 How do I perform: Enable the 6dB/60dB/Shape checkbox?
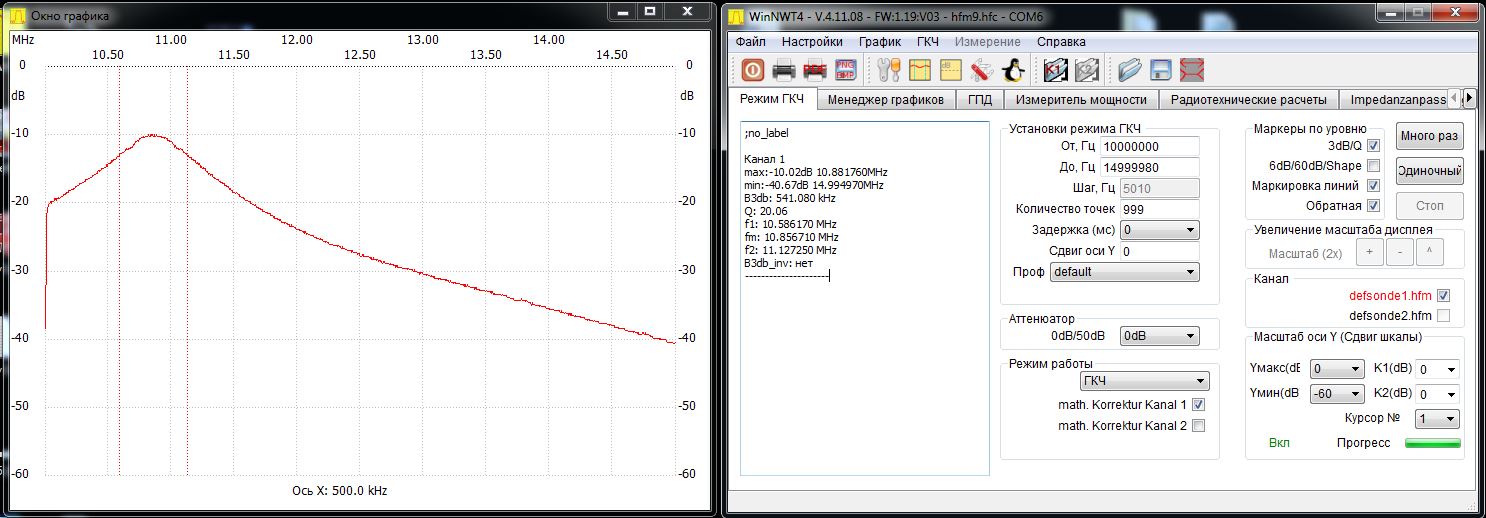pos(1373,166)
